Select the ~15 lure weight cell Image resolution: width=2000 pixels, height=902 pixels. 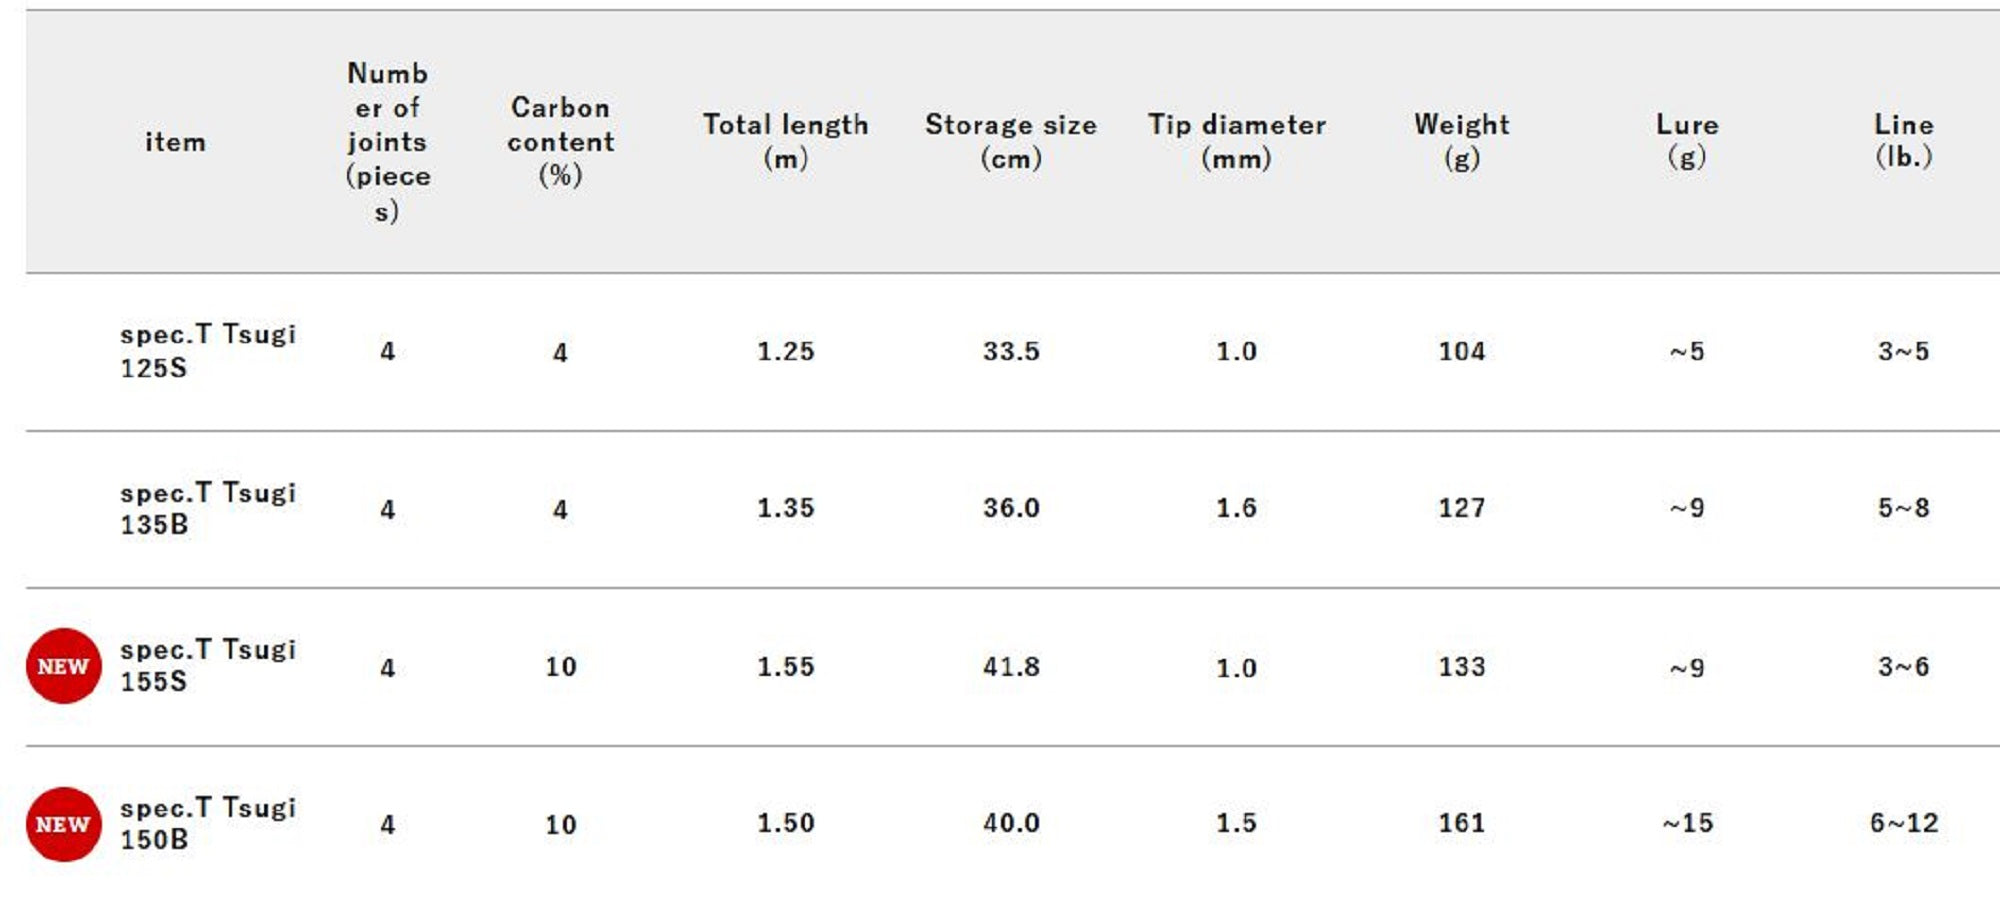(x=1687, y=823)
